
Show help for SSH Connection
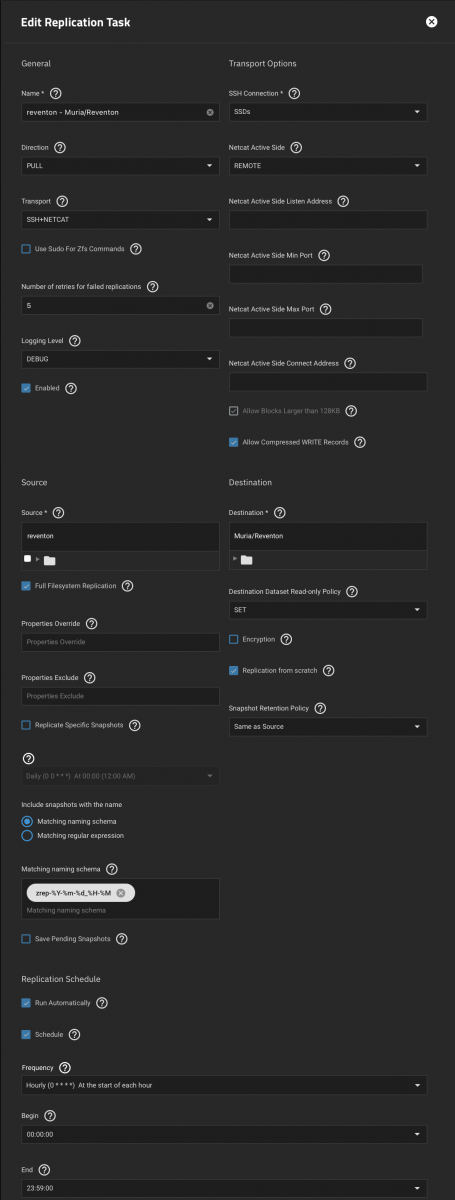(x=294, y=93)
